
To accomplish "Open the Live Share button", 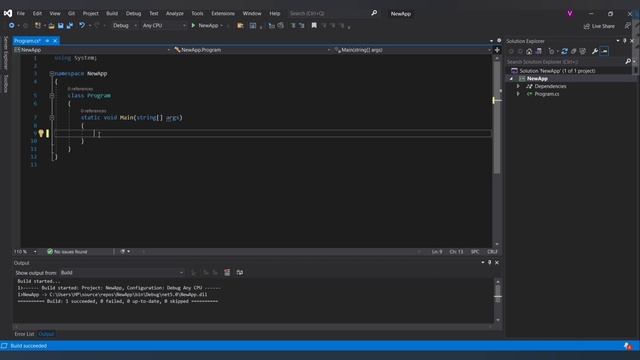I will [x=599, y=26].
